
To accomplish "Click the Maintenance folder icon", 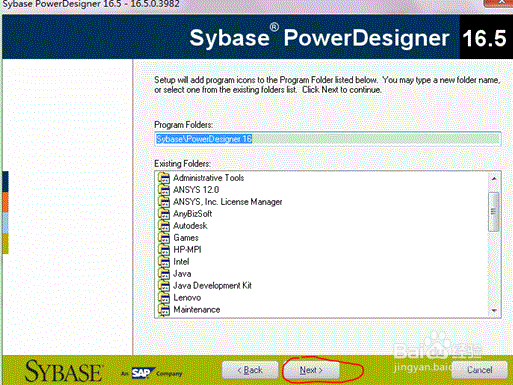I will [164, 310].
